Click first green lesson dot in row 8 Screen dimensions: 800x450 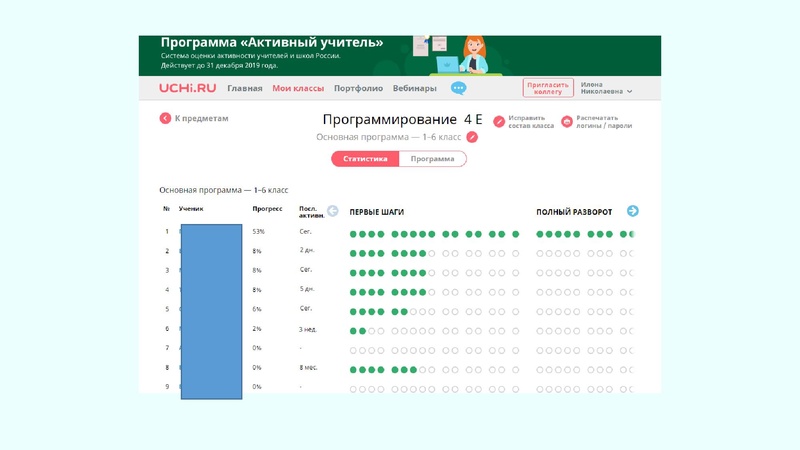click(353, 370)
